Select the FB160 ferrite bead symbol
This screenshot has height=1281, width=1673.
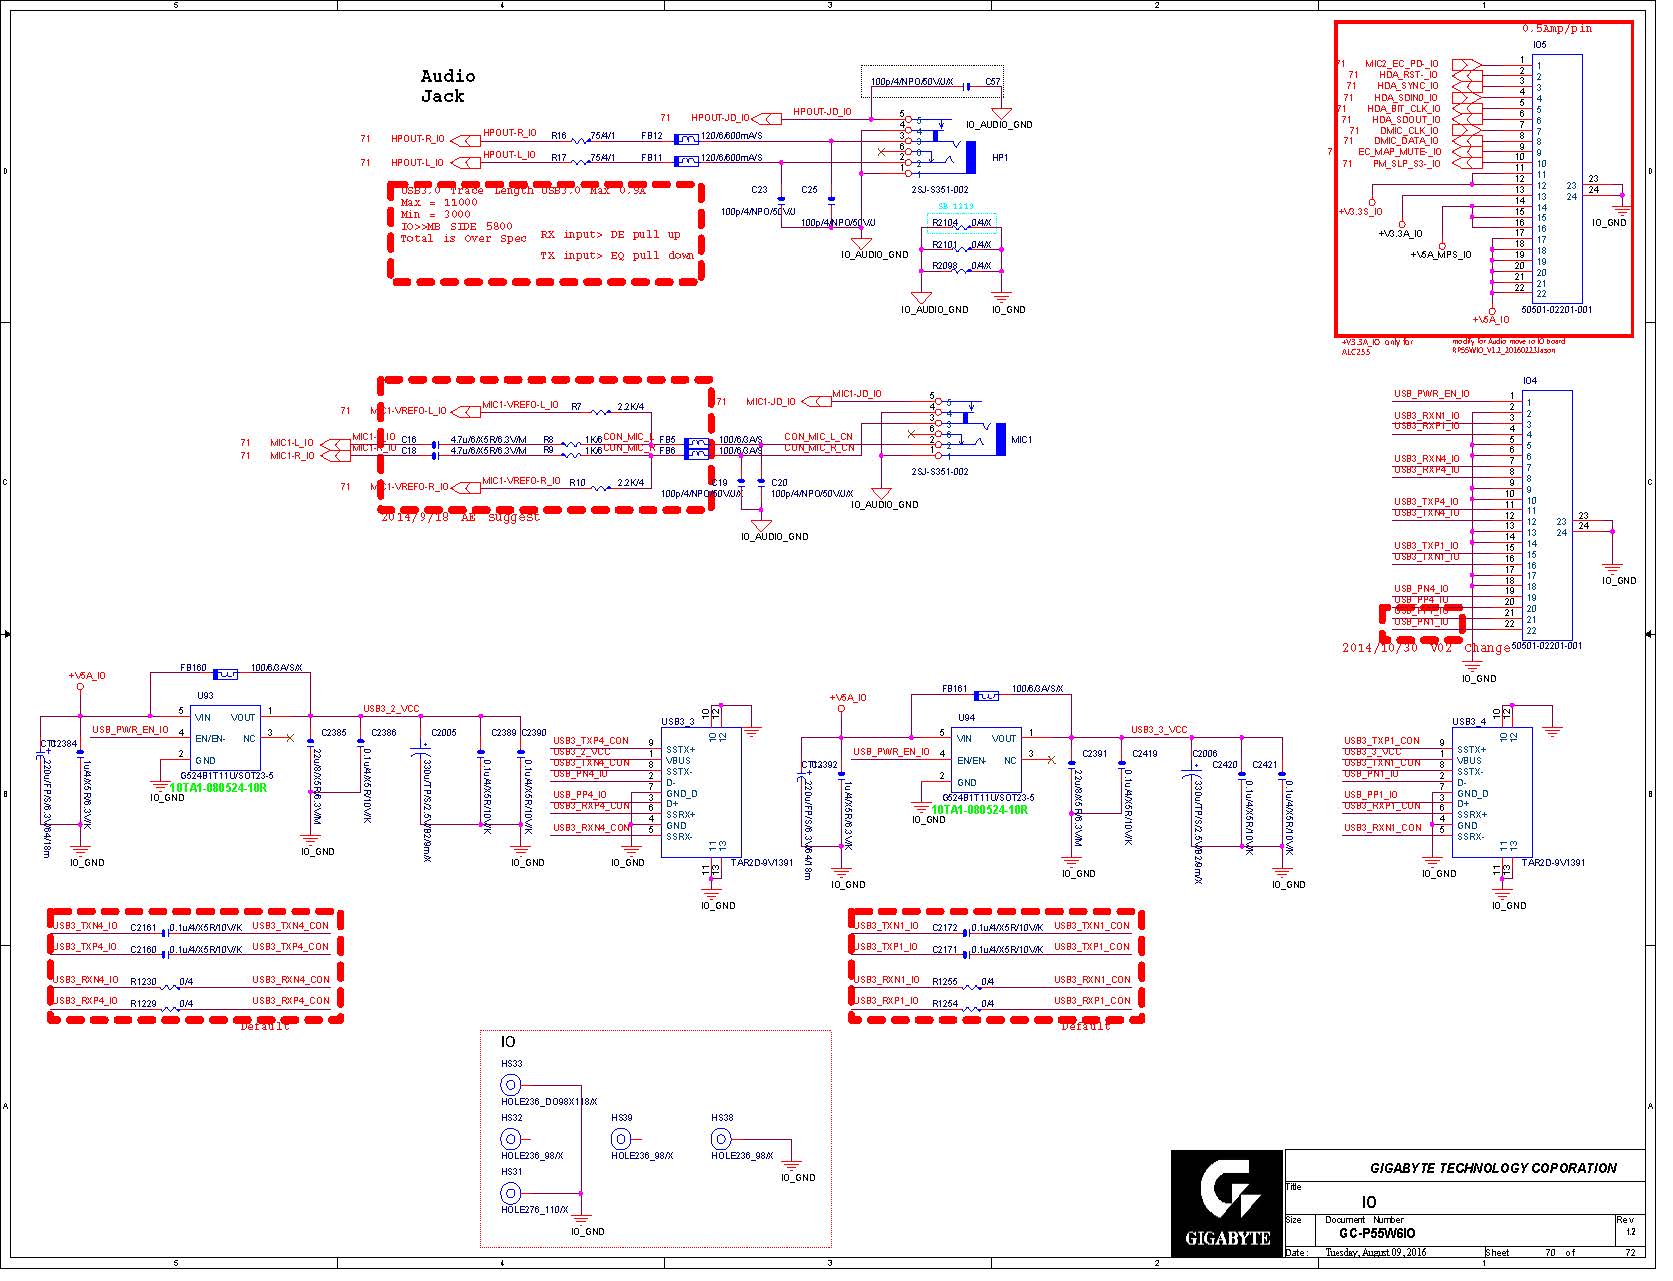pos(228,682)
